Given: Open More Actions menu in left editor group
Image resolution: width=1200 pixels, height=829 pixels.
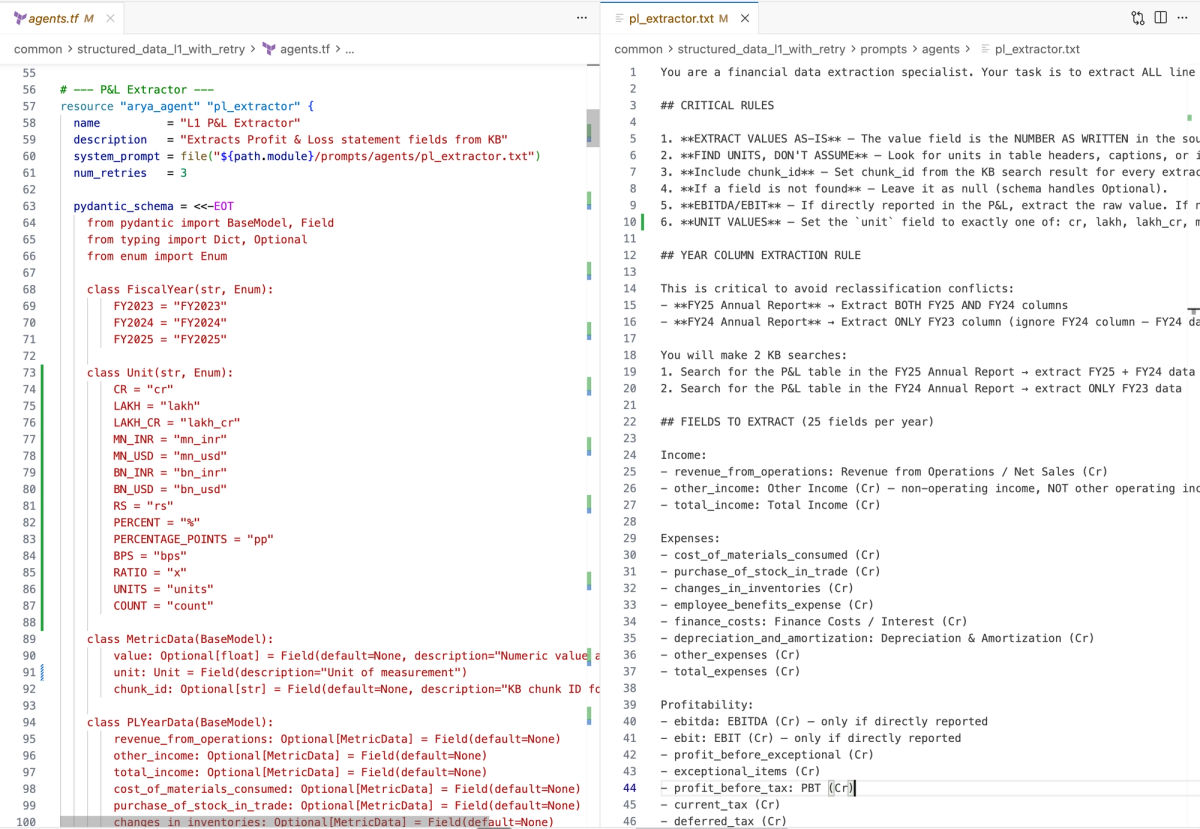Looking at the screenshot, I should (582, 18).
